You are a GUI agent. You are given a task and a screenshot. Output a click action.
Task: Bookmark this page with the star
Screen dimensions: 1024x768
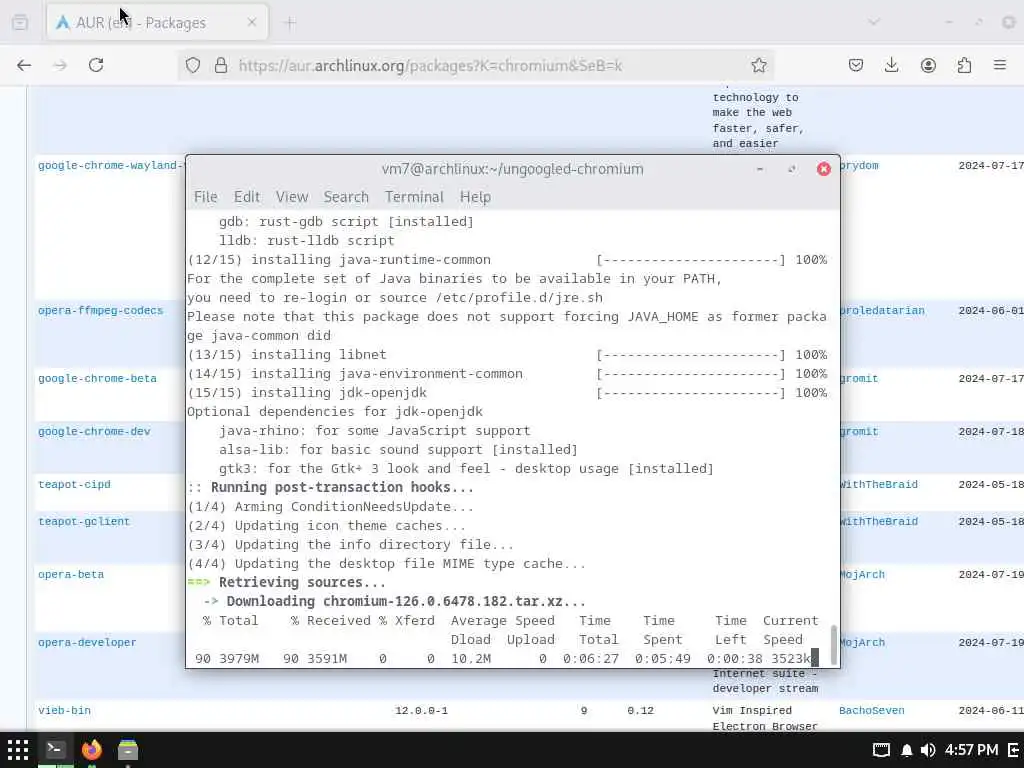tap(758, 65)
